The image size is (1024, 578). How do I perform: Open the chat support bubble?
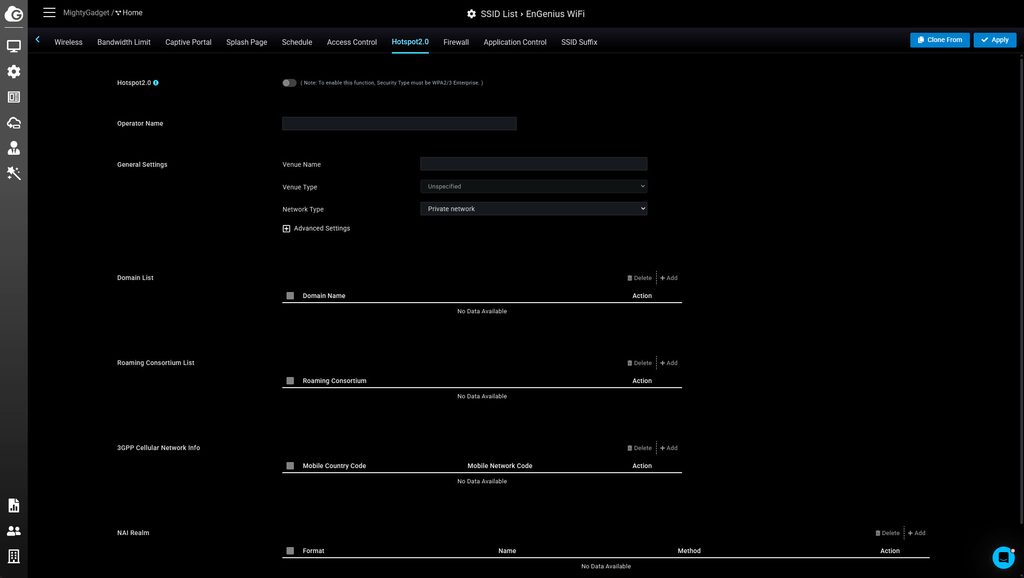(x=1003, y=557)
